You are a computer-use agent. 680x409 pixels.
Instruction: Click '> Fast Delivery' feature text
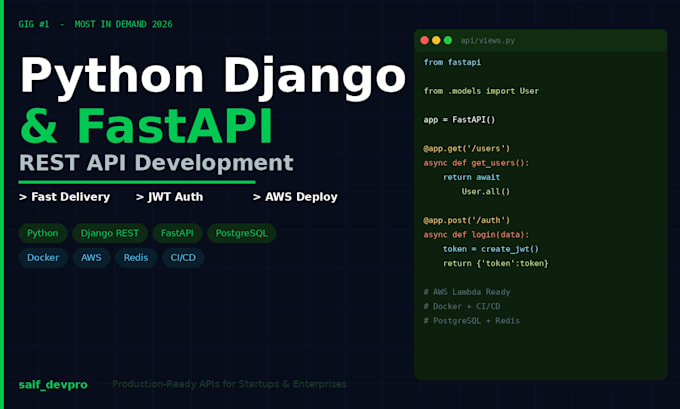64,197
